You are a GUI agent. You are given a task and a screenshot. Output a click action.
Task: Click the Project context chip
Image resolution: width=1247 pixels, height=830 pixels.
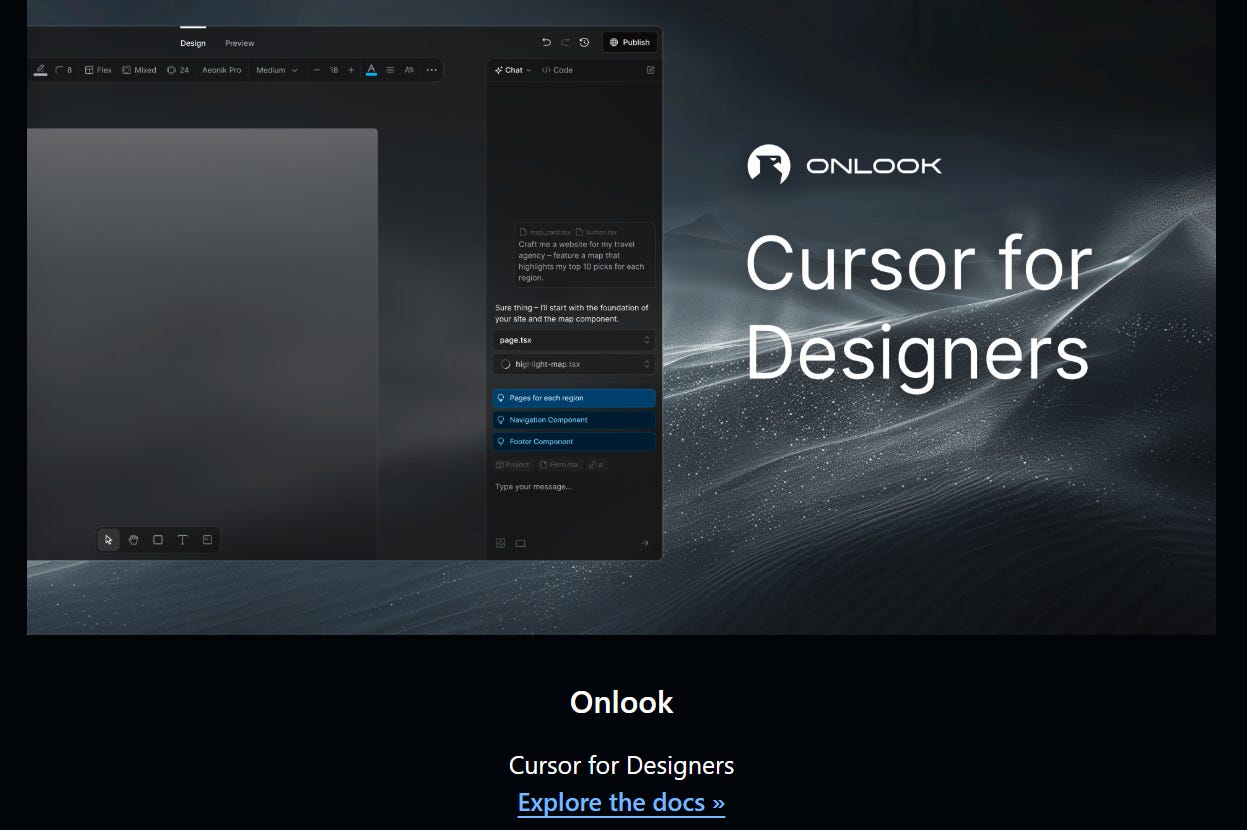(513, 465)
